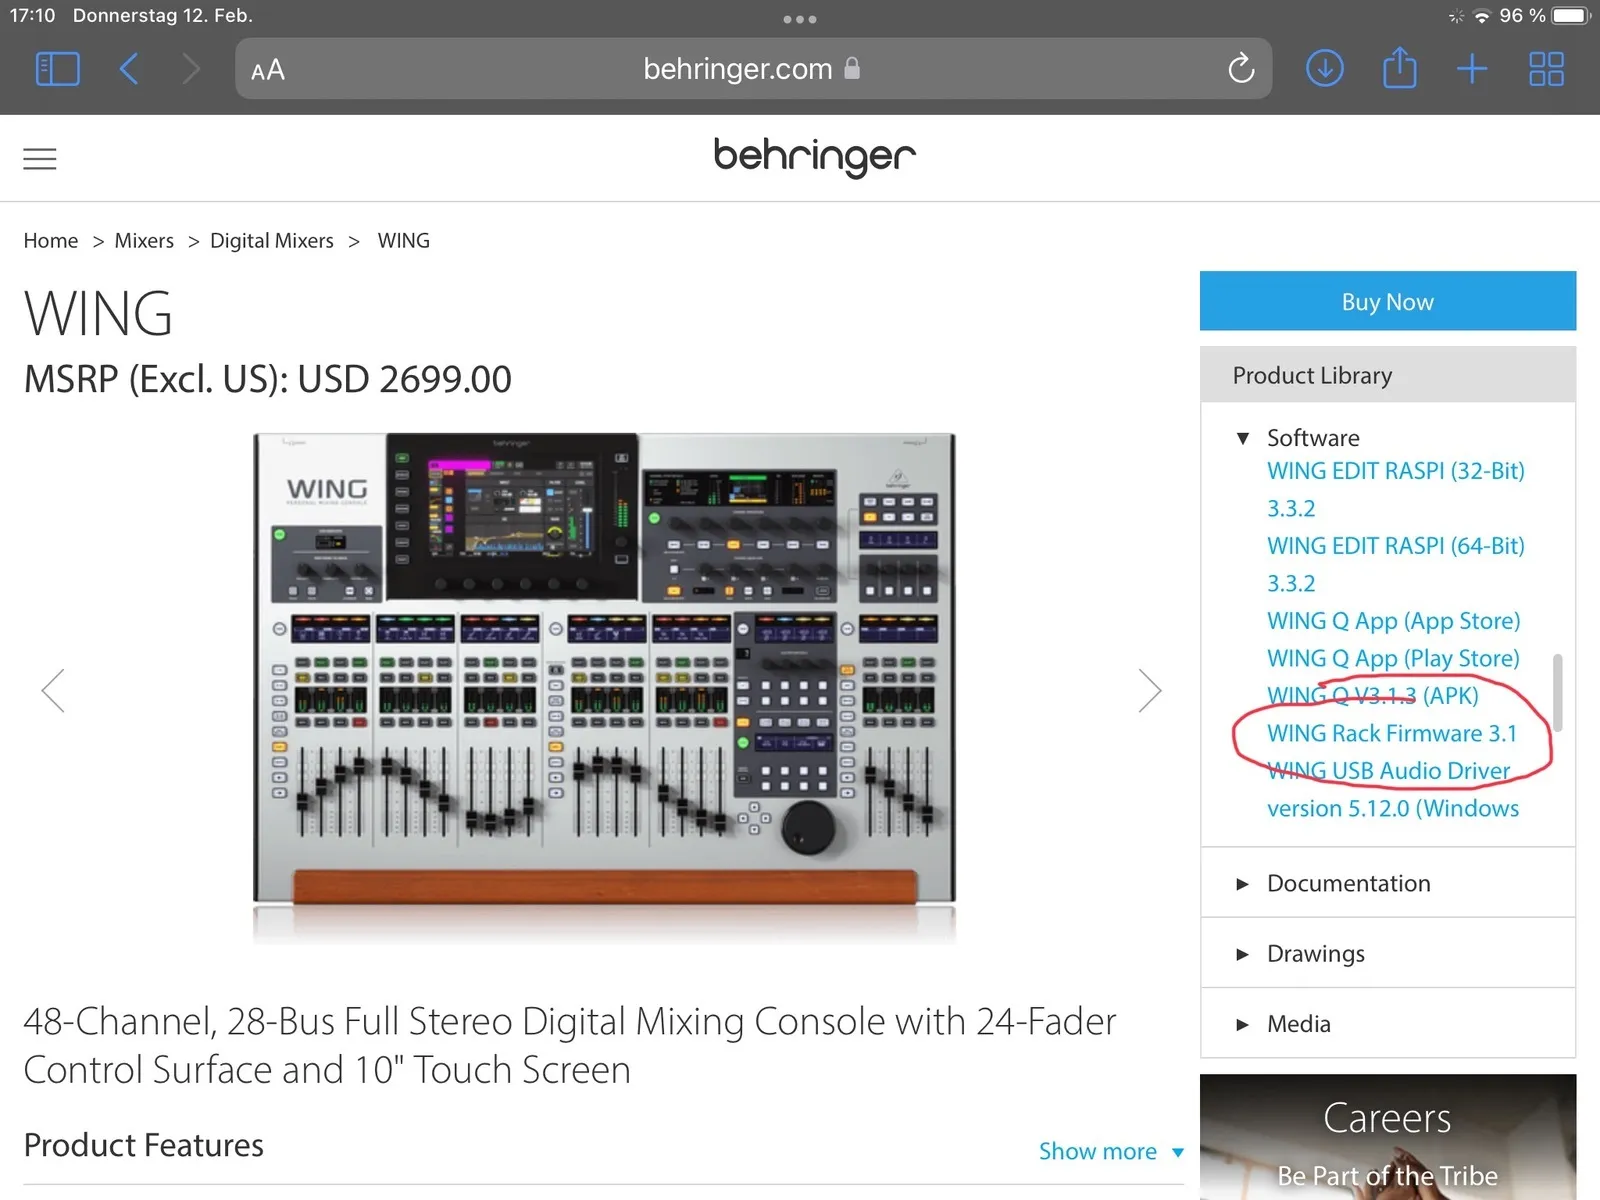Download WING Rack Firmware 3.1

(1391, 733)
